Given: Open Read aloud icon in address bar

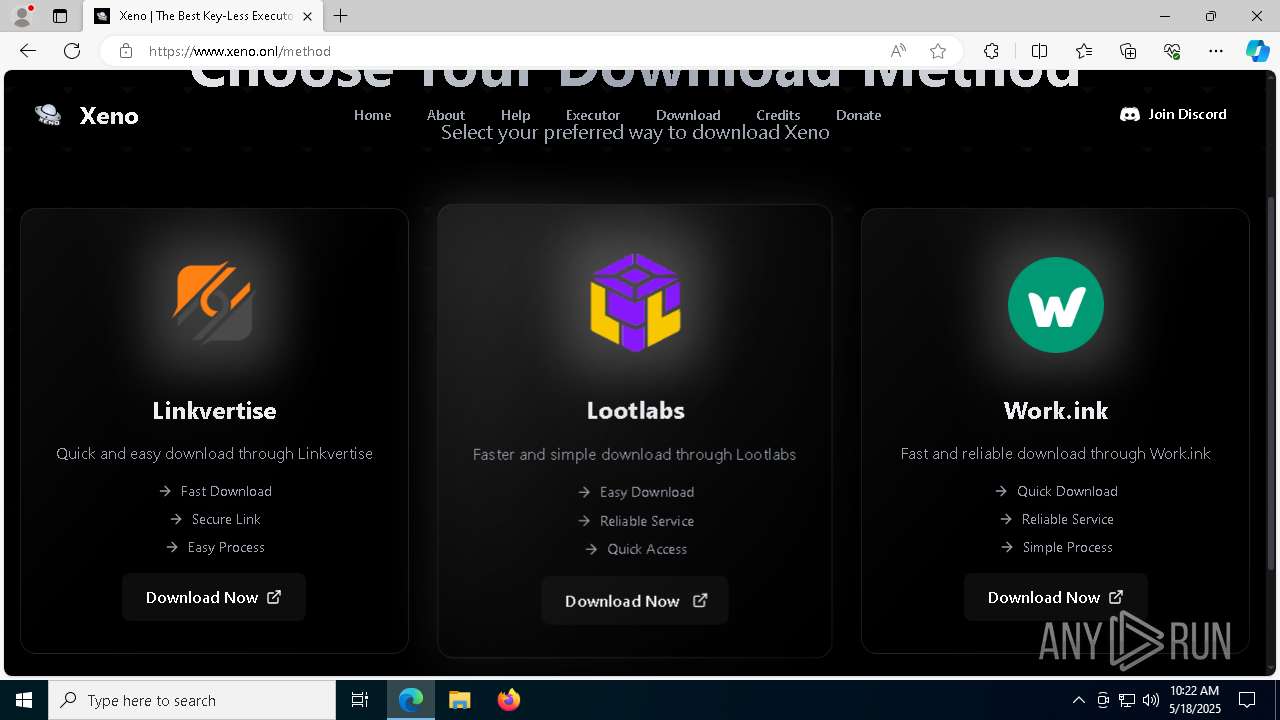Looking at the screenshot, I should pyautogui.click(x=898, y=51).
